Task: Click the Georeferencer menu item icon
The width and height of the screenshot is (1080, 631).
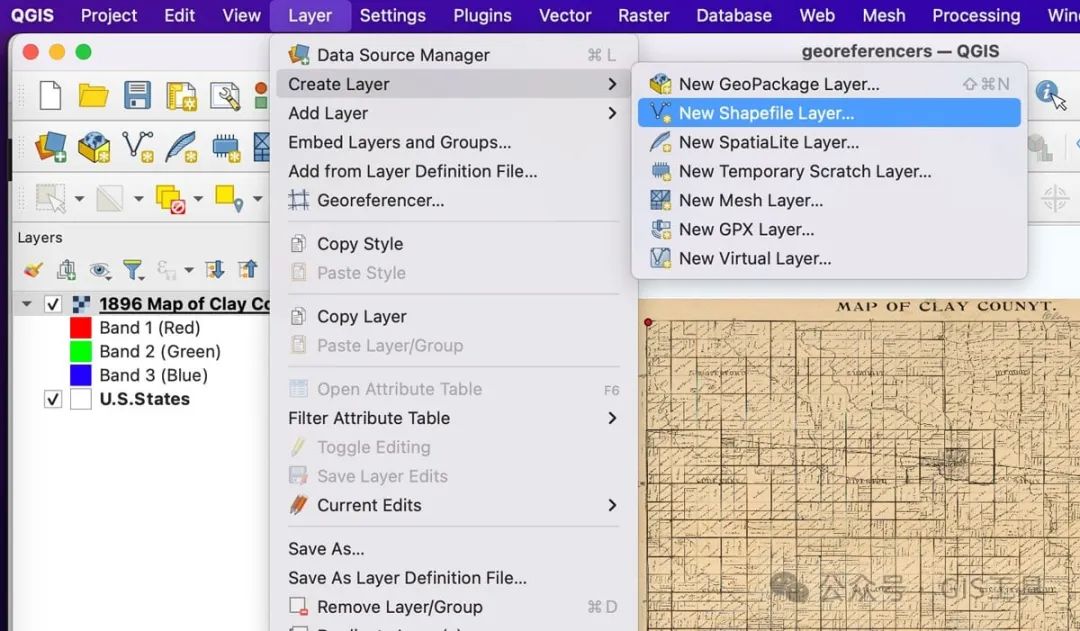Action: 298,200
